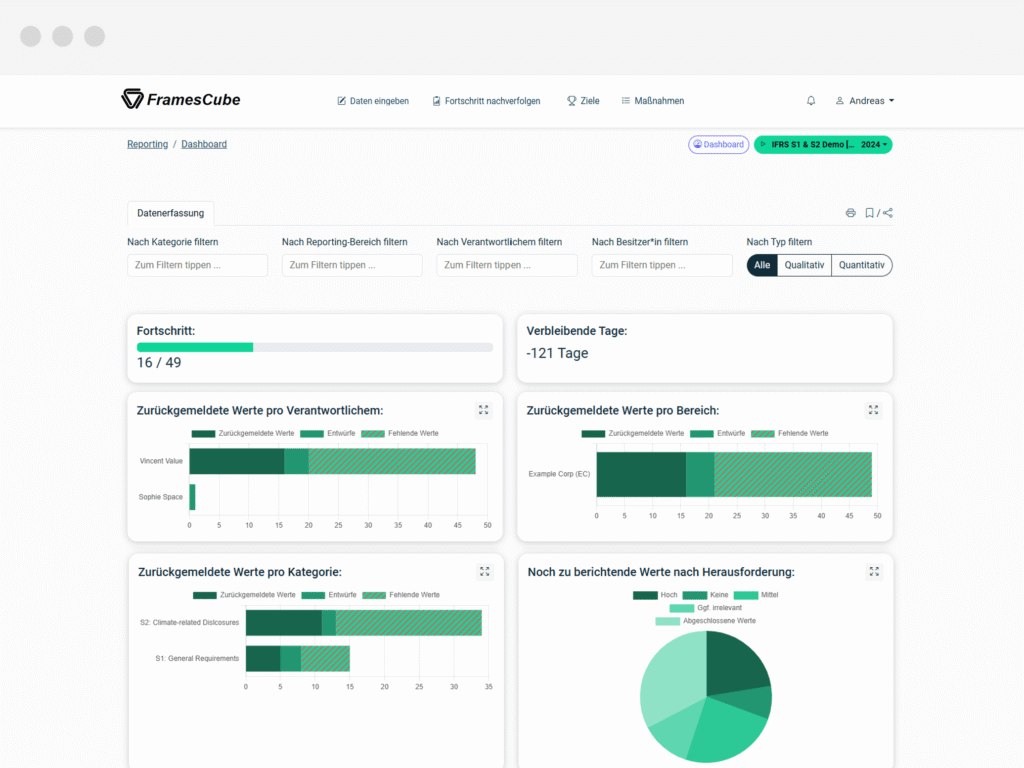Expand the Herausforderung pie chart
Screen dimensions: 1024x768
click(x=874, y=571)
